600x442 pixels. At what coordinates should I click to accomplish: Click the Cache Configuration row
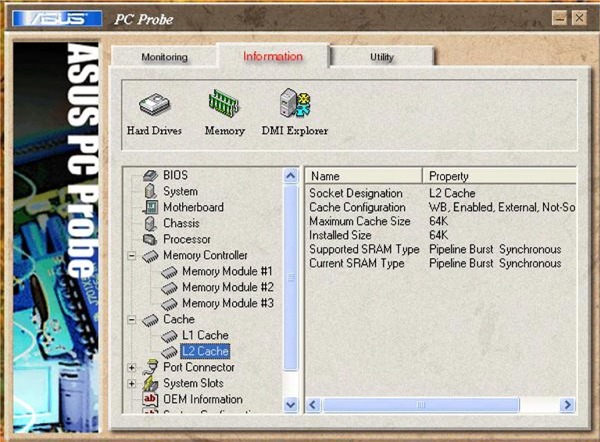coord(441,208)
